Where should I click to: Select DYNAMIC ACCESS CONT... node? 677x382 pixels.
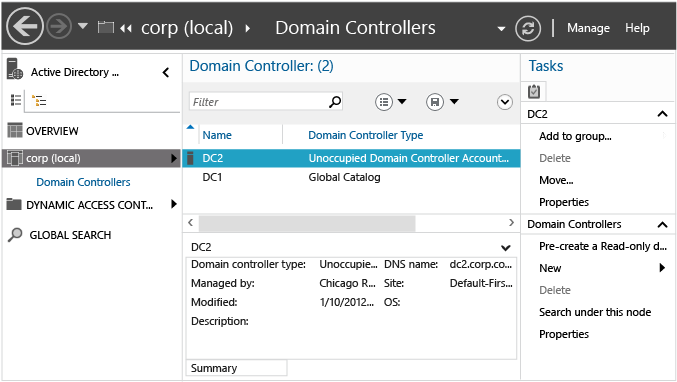pyautogui.click(x=89, y=205)
